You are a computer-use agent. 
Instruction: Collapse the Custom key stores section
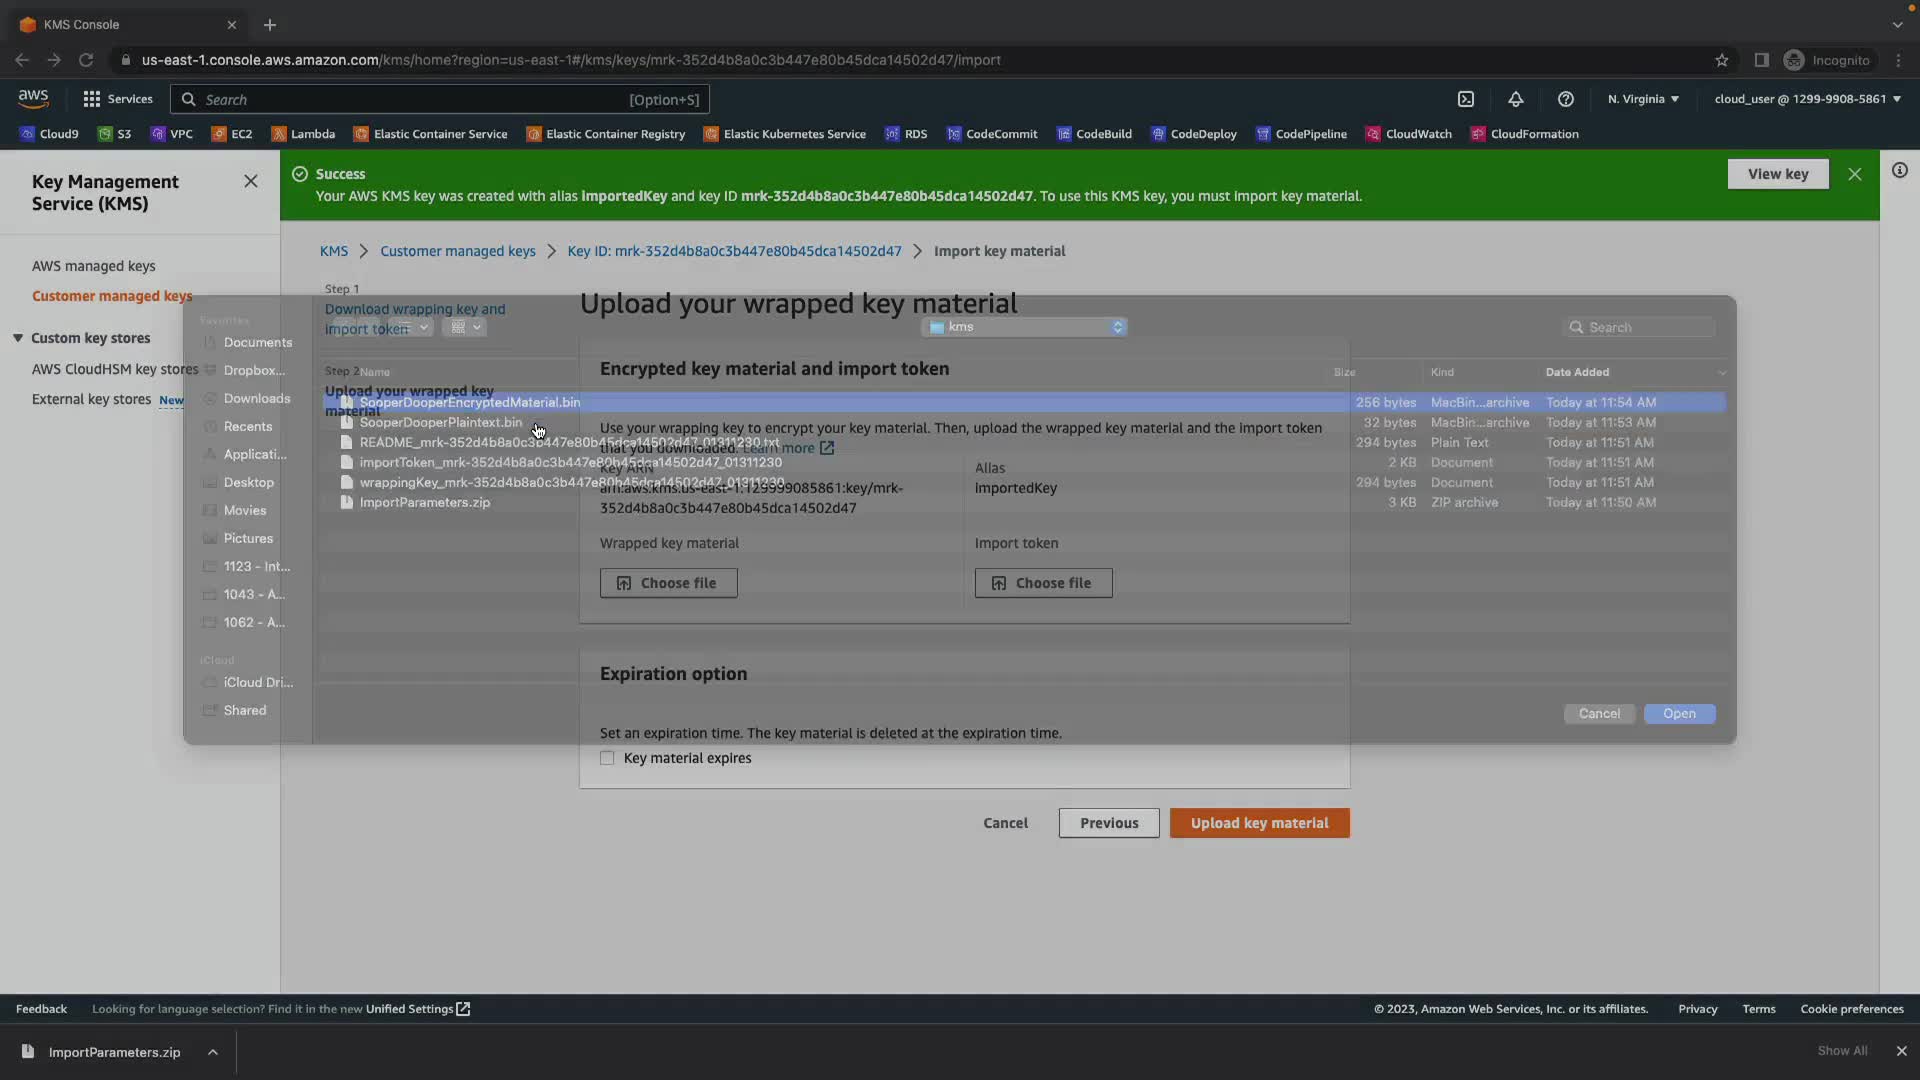click(x=18, y=338)
